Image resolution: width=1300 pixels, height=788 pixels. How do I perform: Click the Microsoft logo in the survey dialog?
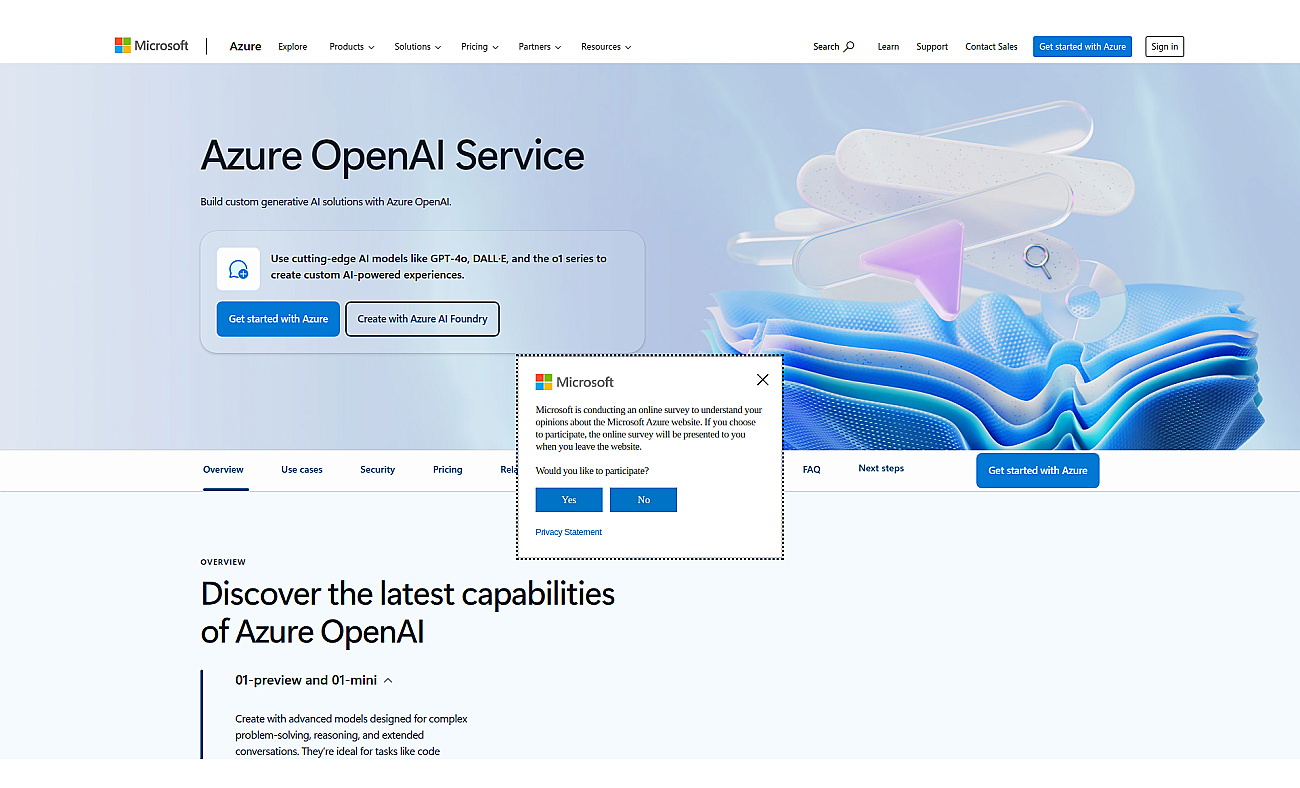[x=575, y=382]
